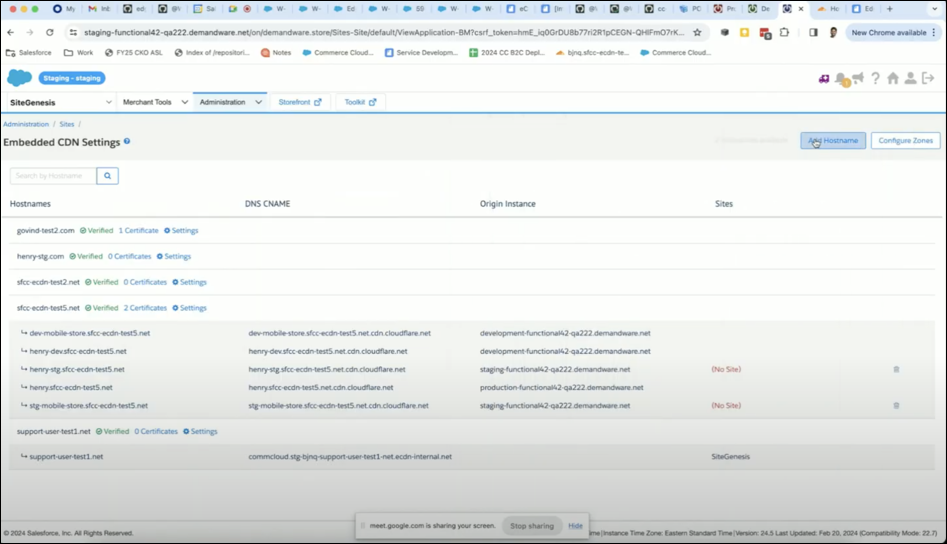Click the address bar URL
This screenshot has width=947, height=544.
(384, 33)
